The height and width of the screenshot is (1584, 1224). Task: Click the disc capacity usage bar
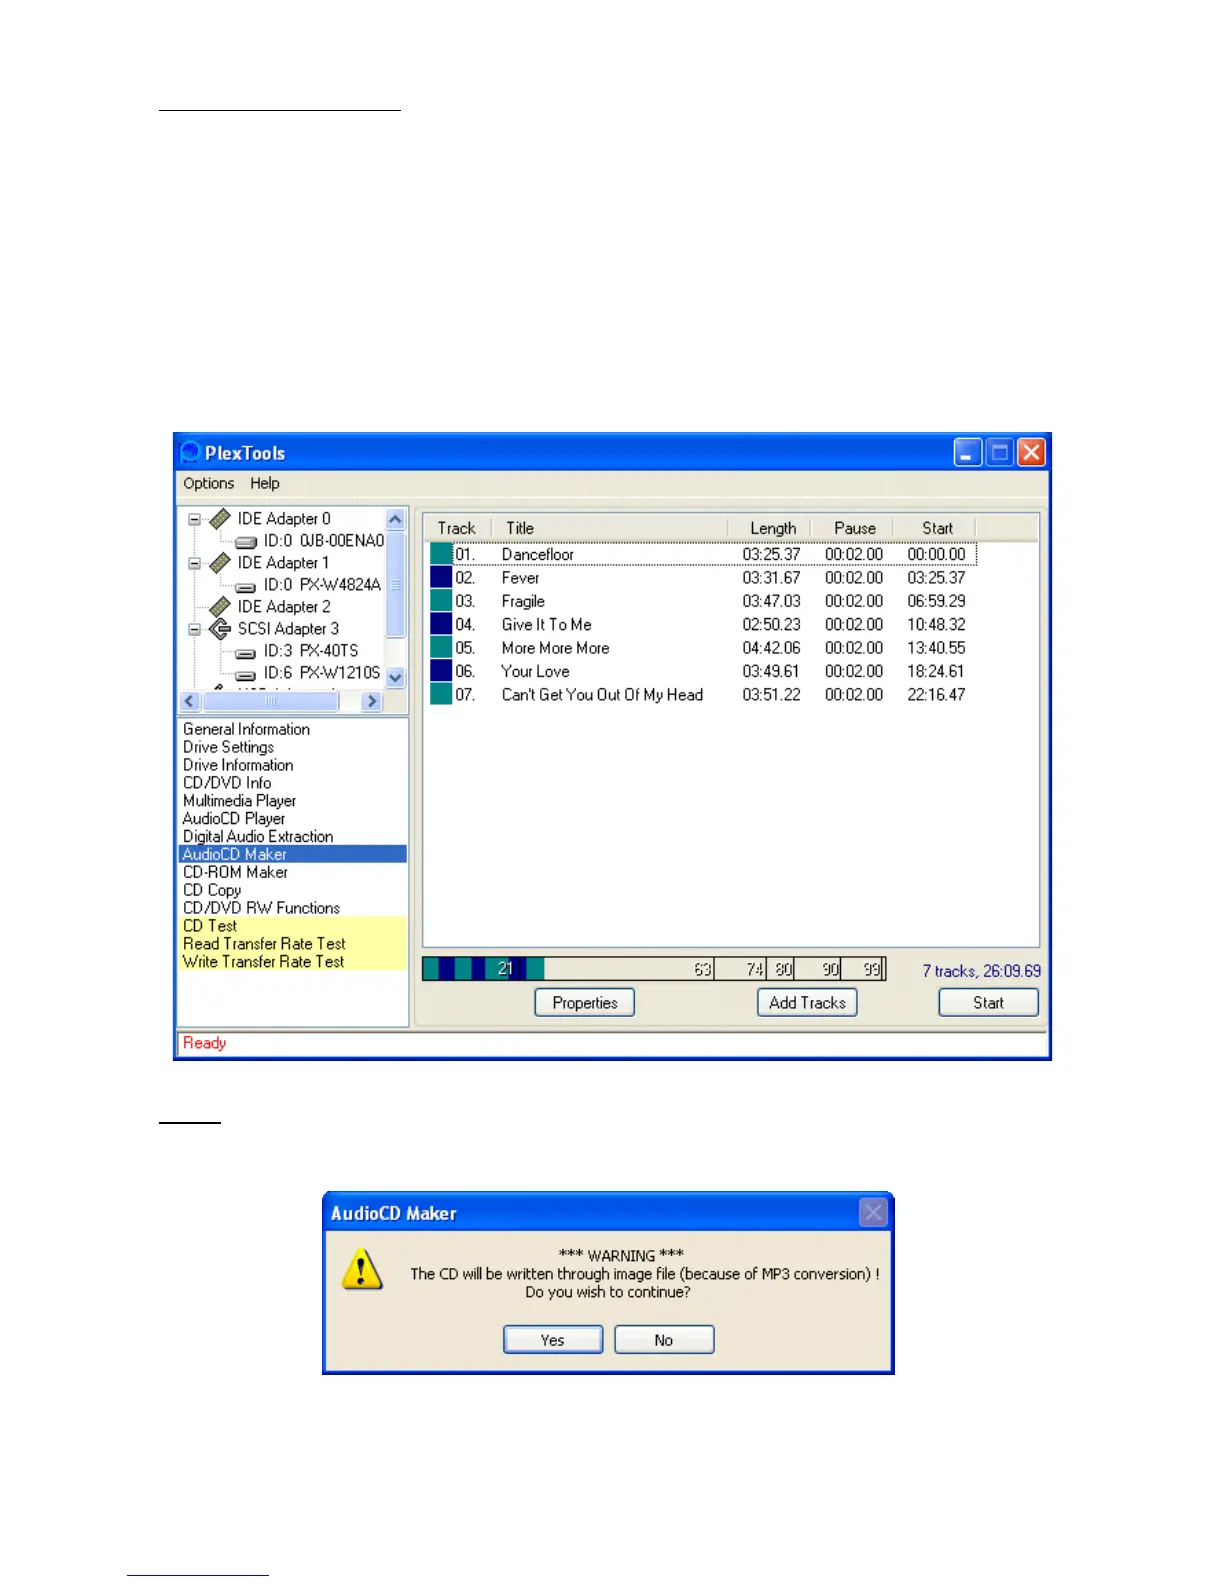654,969
